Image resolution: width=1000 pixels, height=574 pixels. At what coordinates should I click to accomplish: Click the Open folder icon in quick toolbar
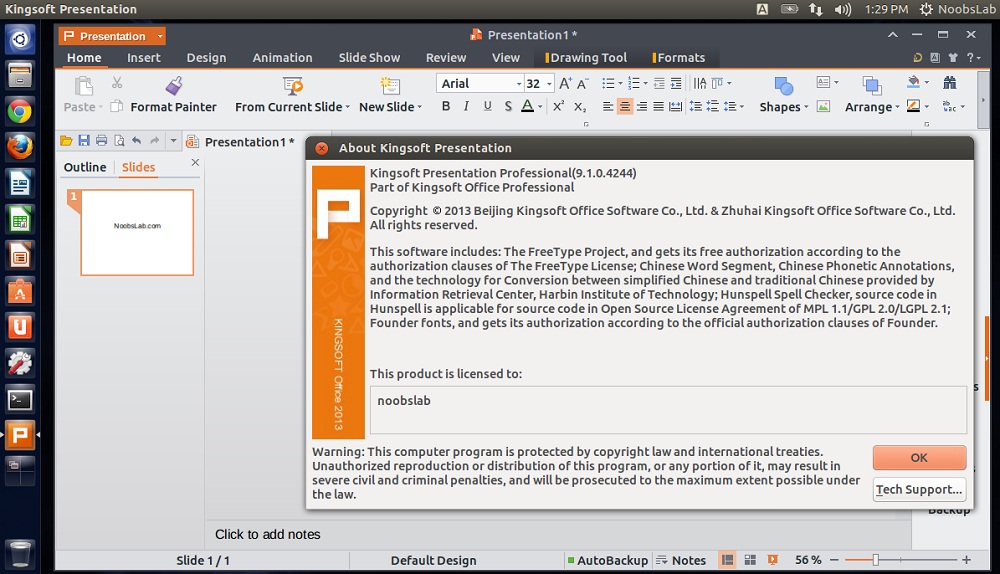66,141
